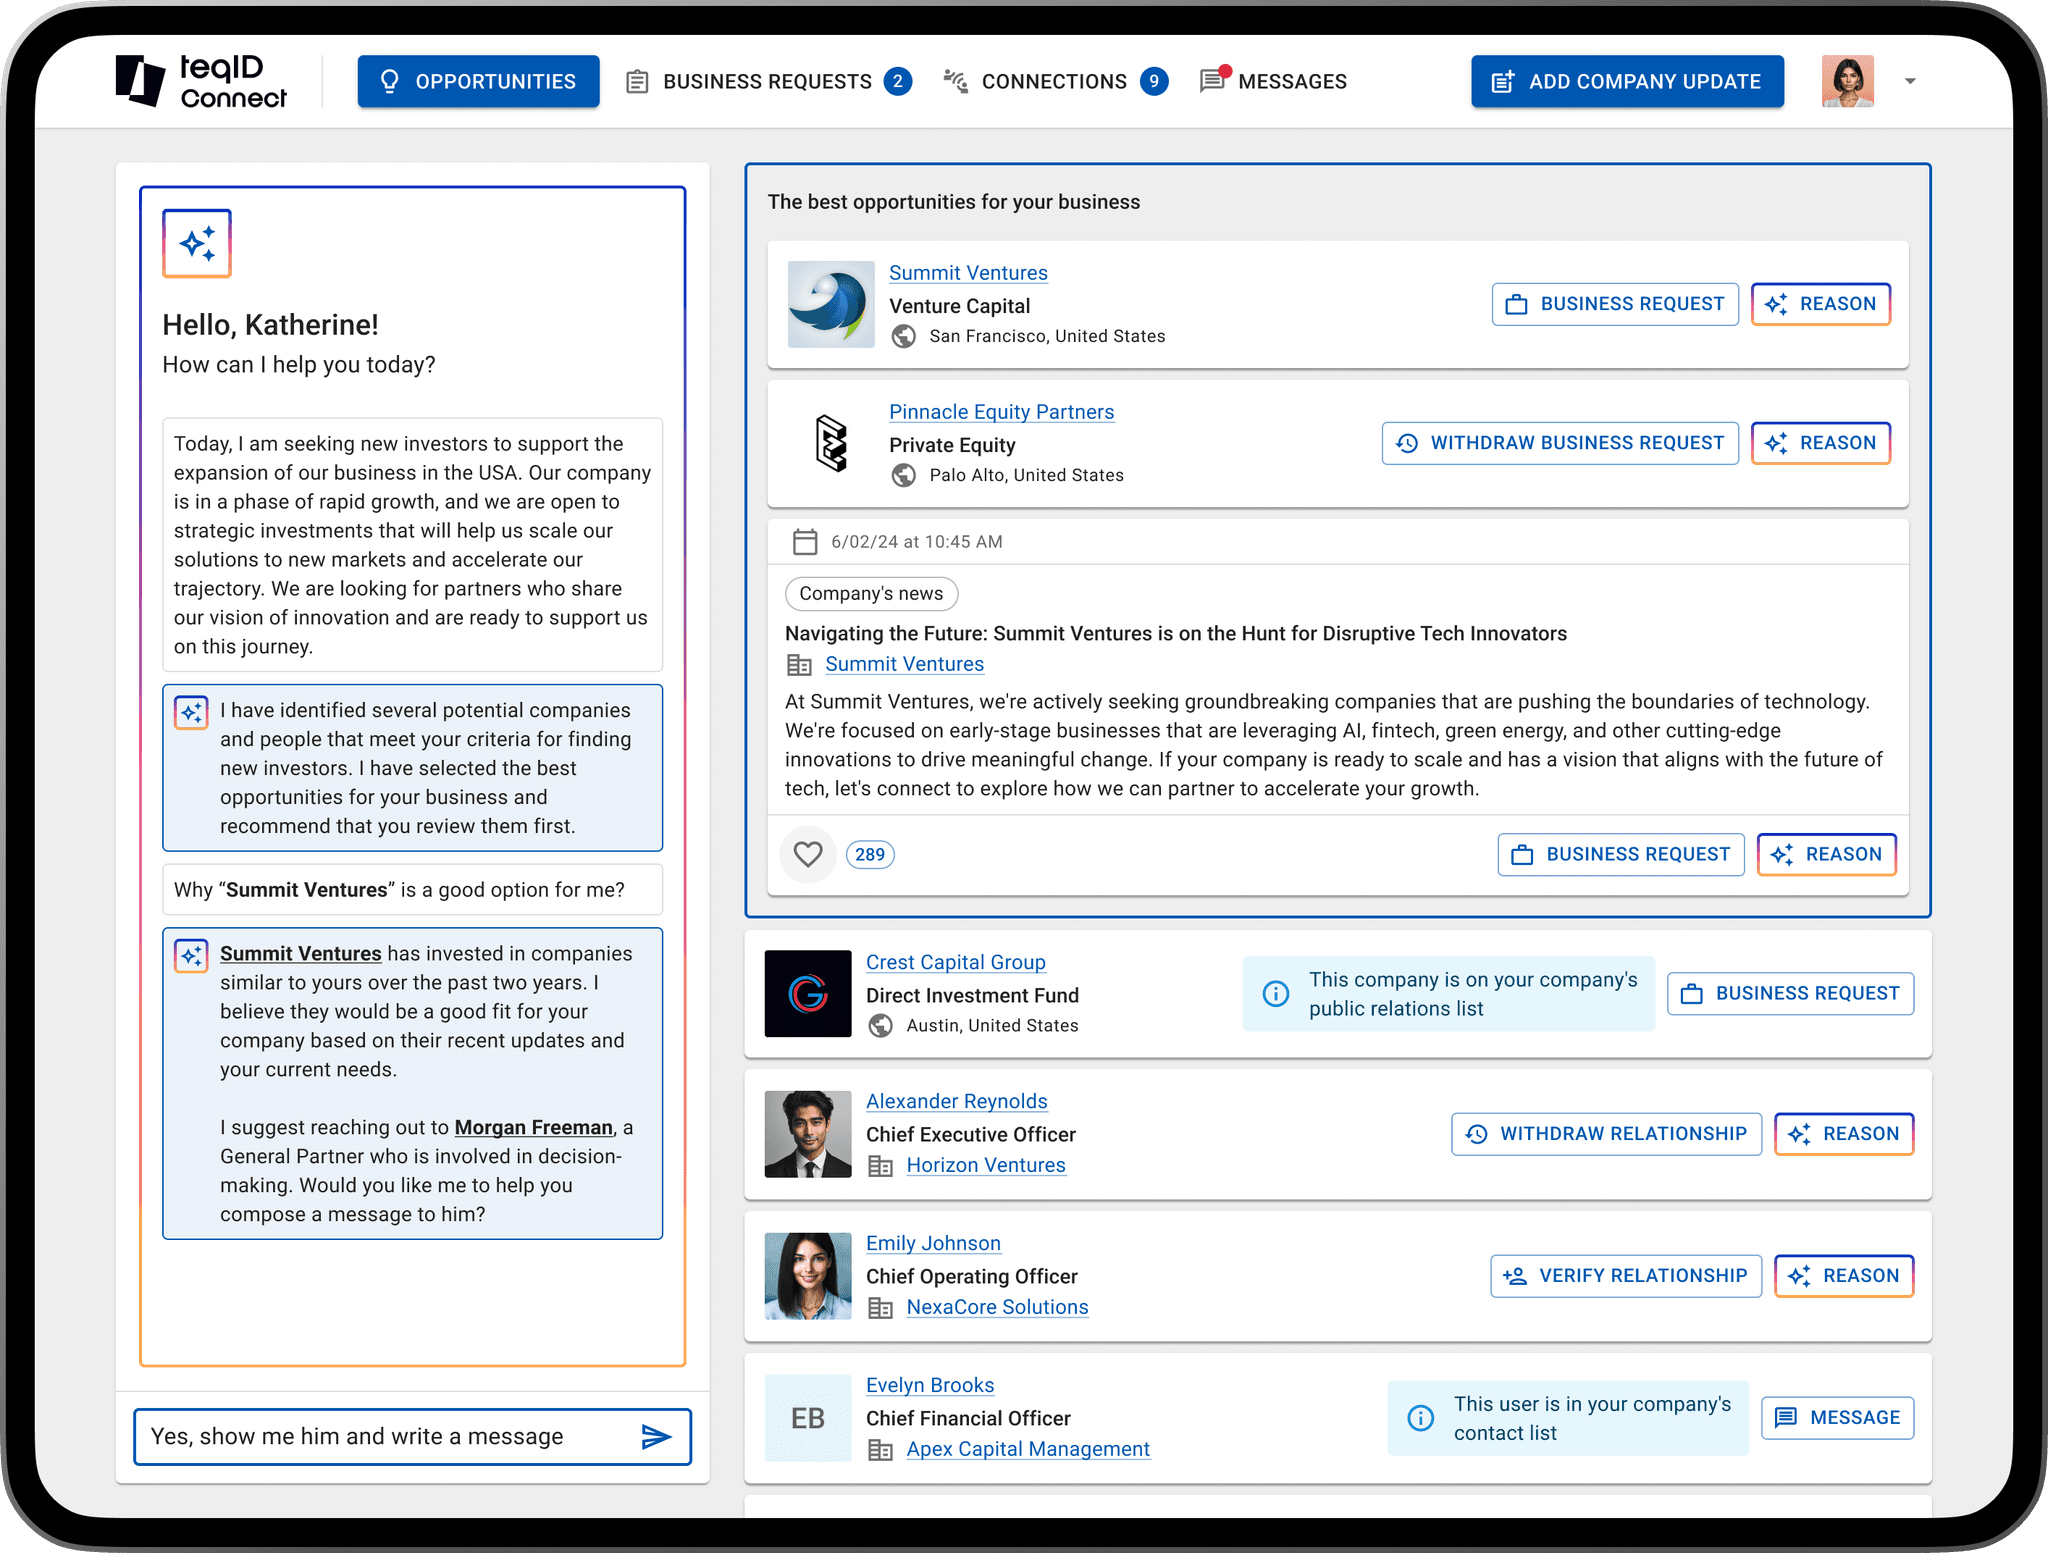Click 'Why Summit Ventures is a good option' message
Image resolution: width=2048 pixels, height=1553 pixels.
tap(412, 890)
